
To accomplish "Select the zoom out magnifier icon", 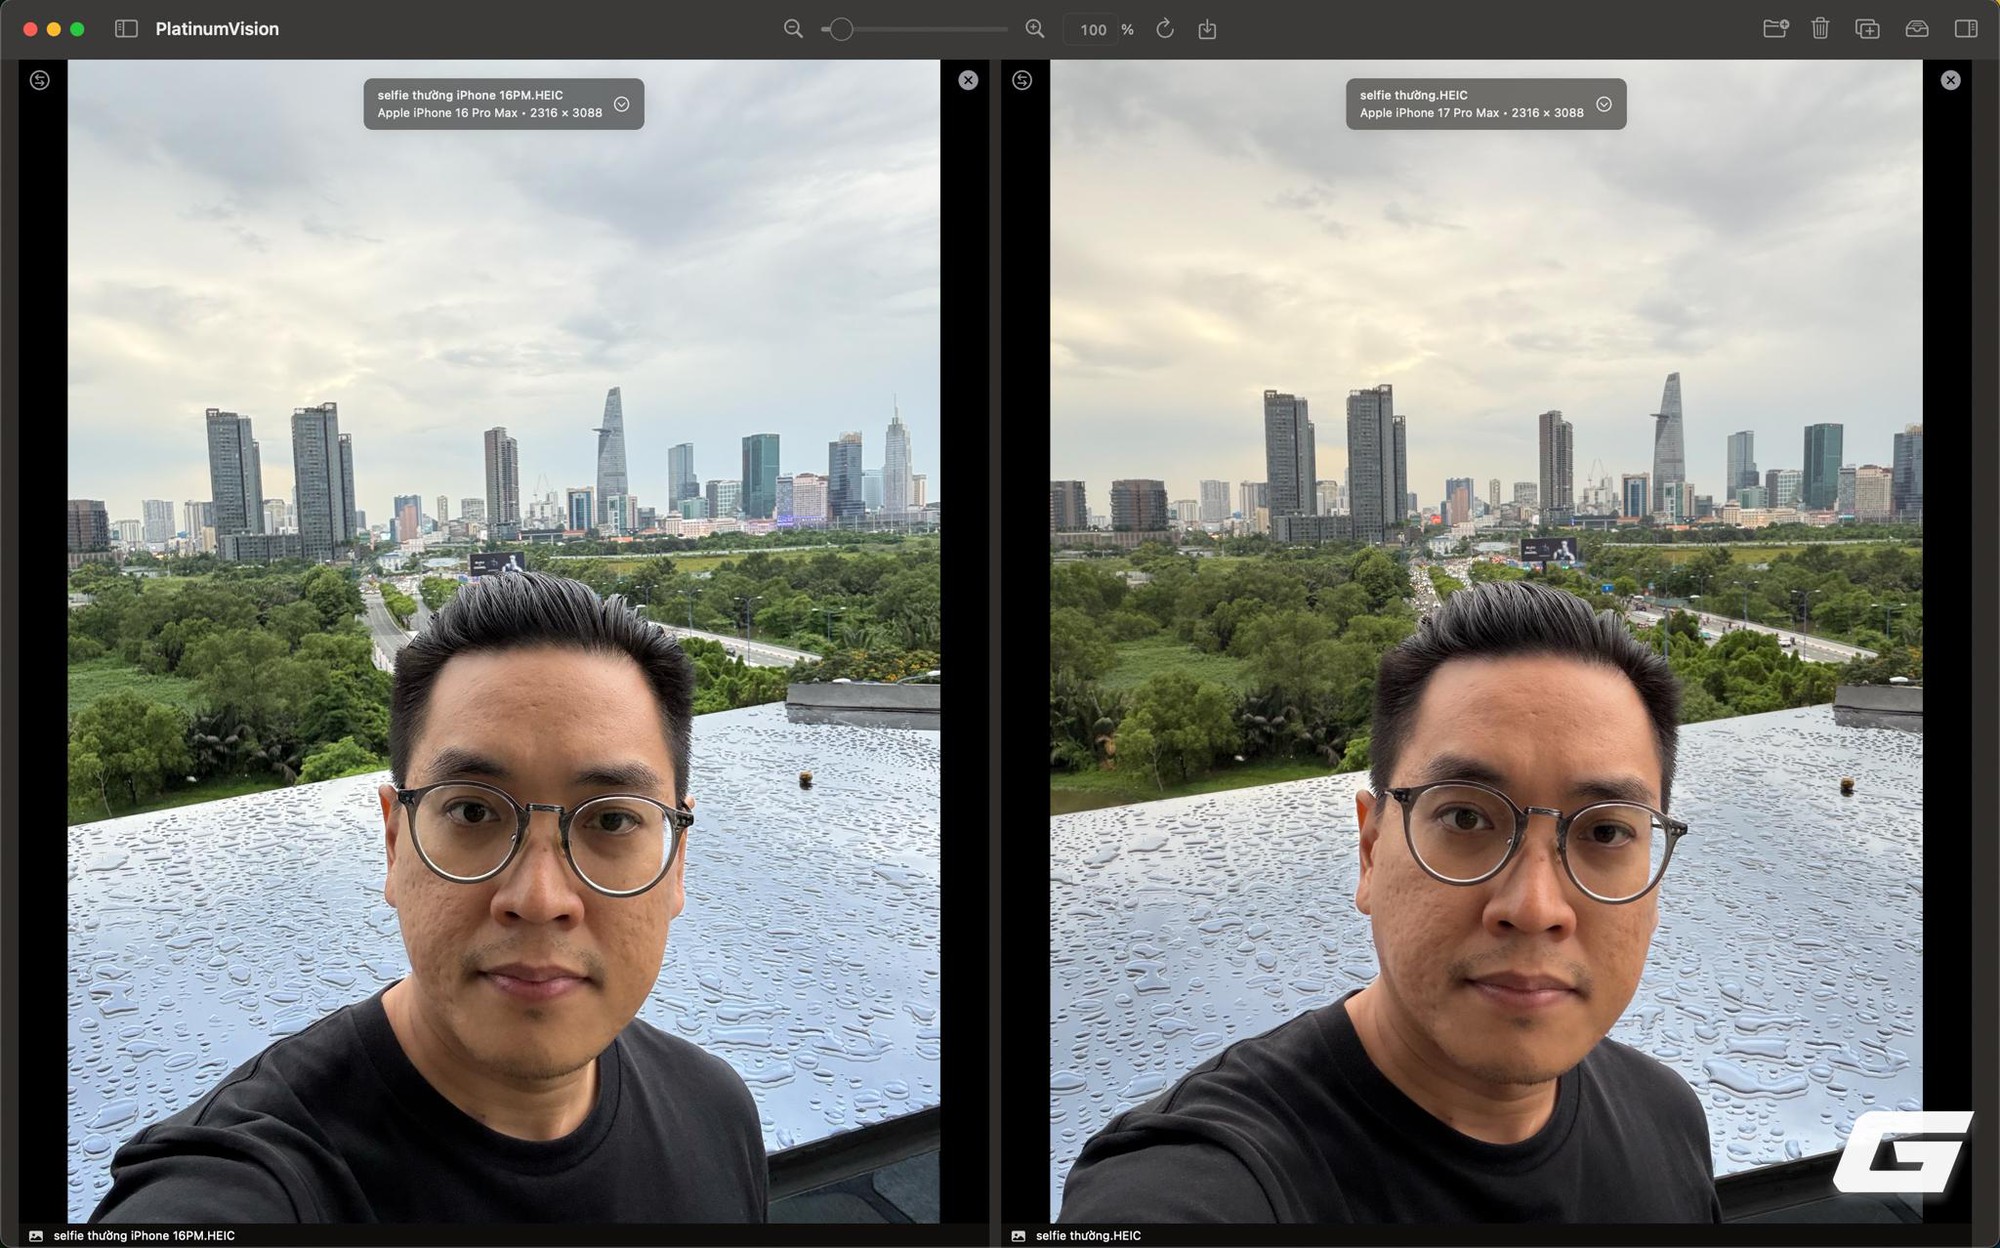I will (793, 29).
